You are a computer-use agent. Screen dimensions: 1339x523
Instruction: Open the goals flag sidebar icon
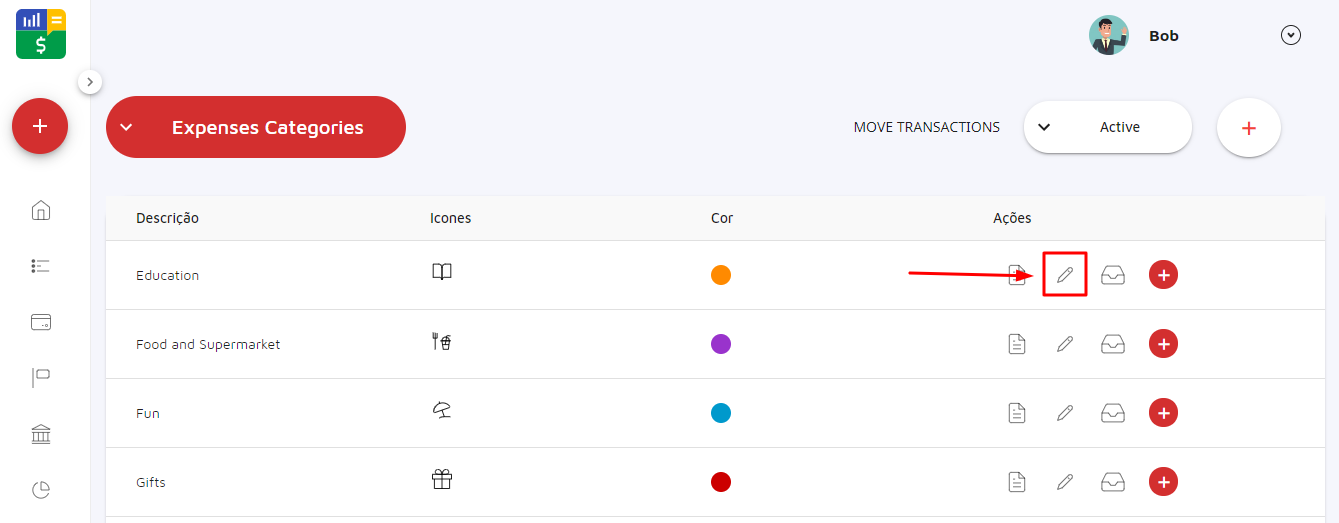(x=41, y=378)
